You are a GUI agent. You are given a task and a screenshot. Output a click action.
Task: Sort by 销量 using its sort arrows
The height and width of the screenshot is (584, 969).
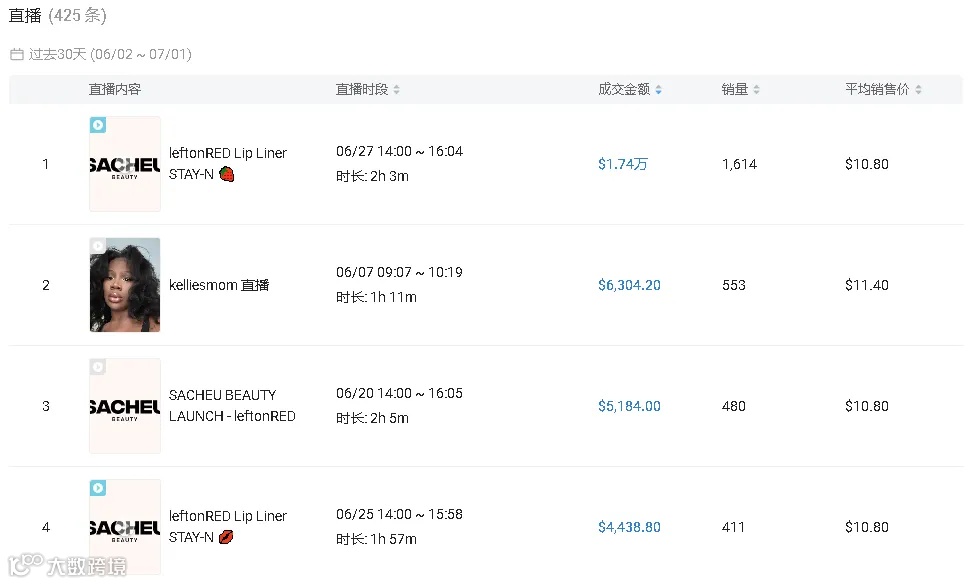click(x=756, y=90)
